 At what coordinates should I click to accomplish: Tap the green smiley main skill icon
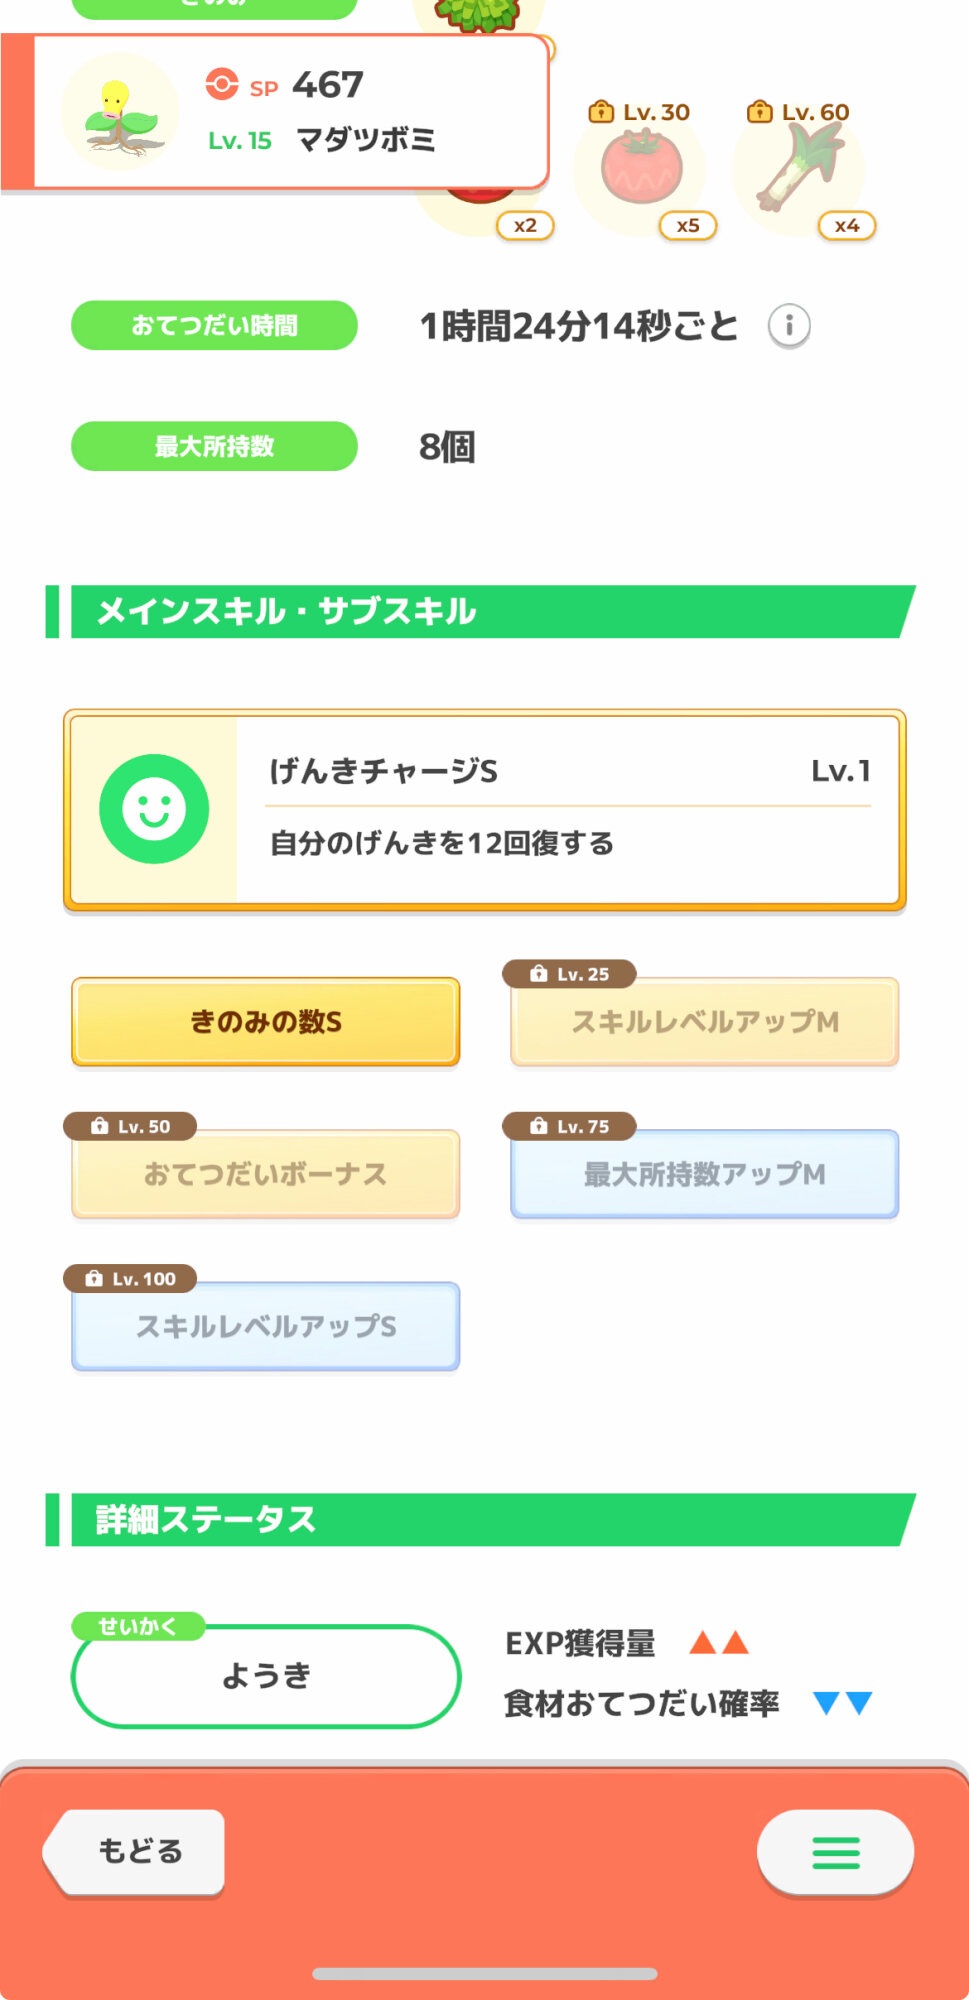154,809
